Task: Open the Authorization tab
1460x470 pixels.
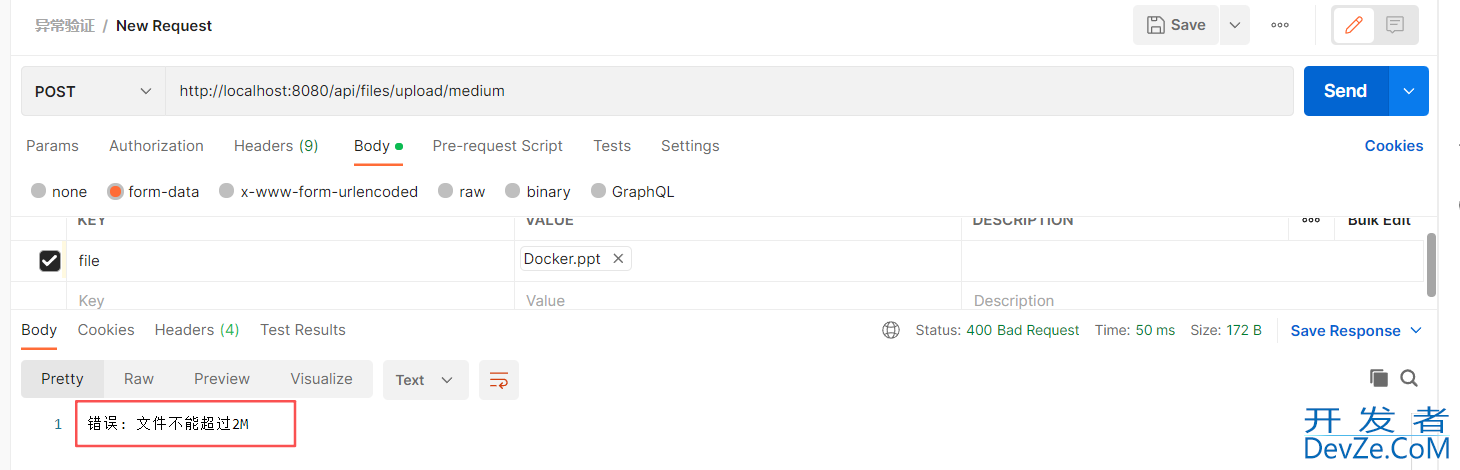Action: pyautogui.click(x=156, y=146)
